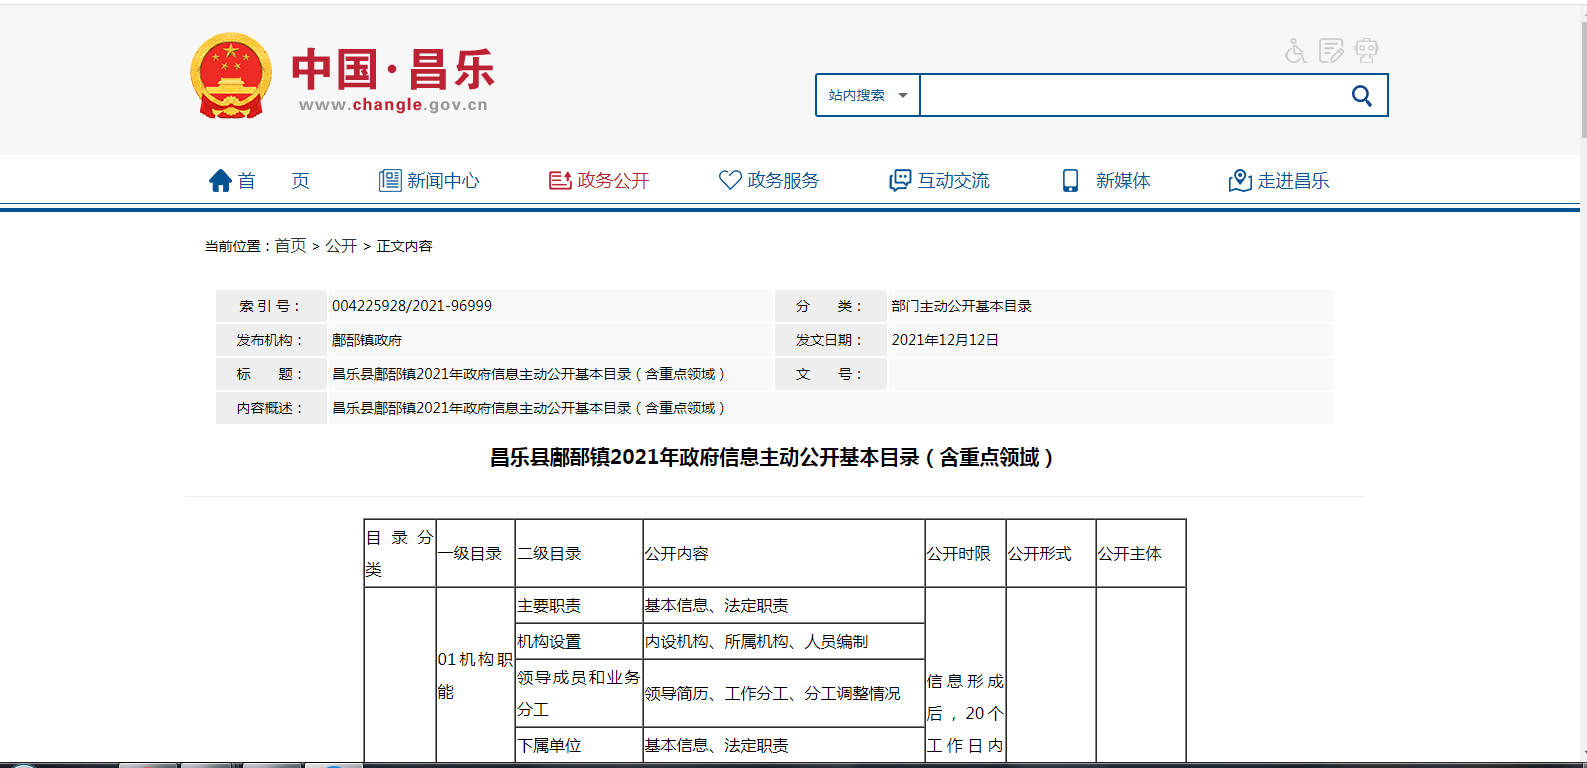The width and height of the screenshot is (1587, 768).
Task: Click the magnifying glass search button
Action: (1361, 96)
